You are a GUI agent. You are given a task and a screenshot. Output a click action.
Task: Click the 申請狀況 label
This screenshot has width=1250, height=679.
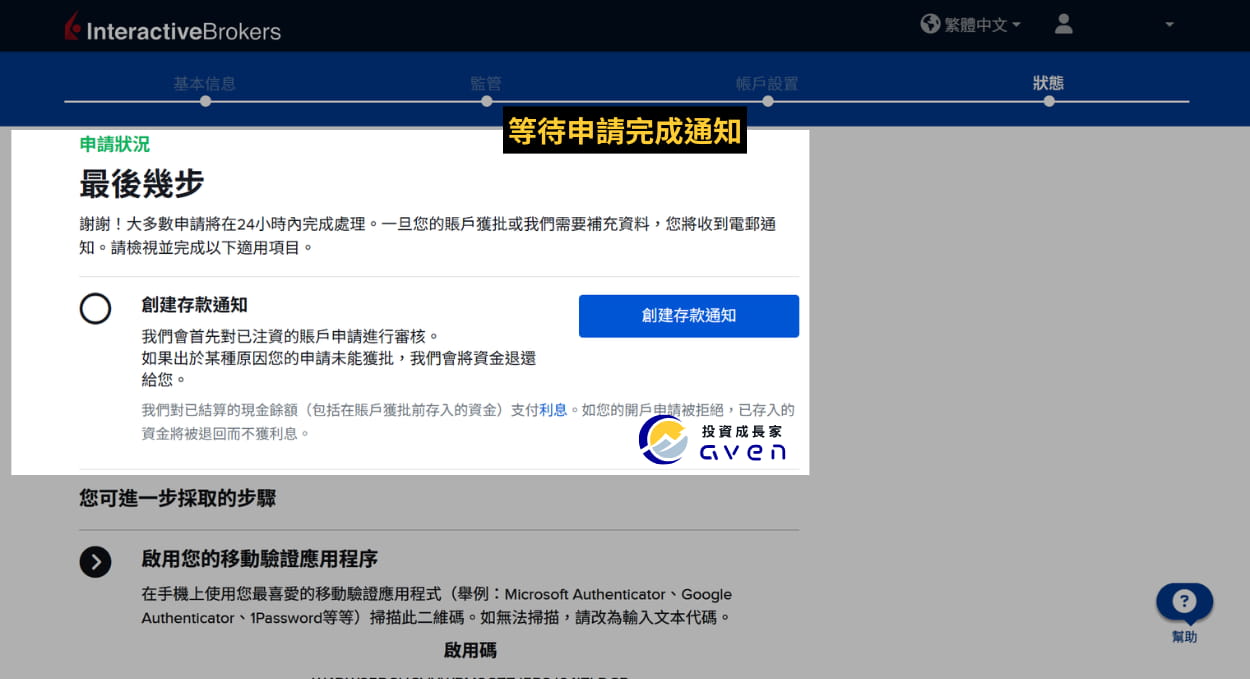click(x=115, y=144)
